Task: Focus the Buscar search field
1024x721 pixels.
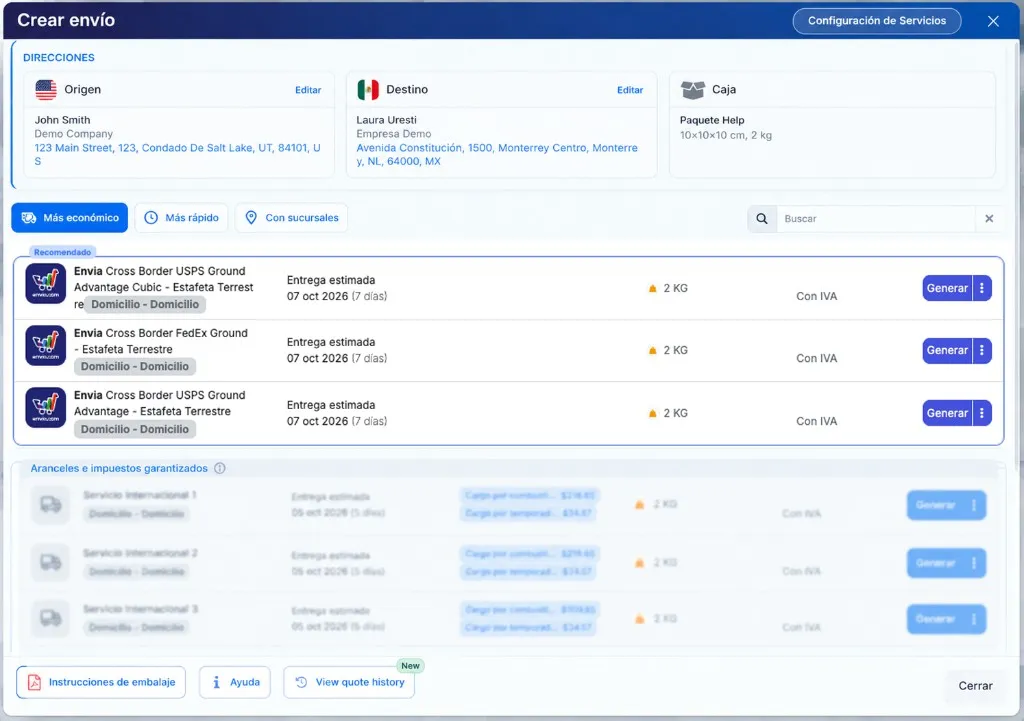Action: click(x=875, y=219)
